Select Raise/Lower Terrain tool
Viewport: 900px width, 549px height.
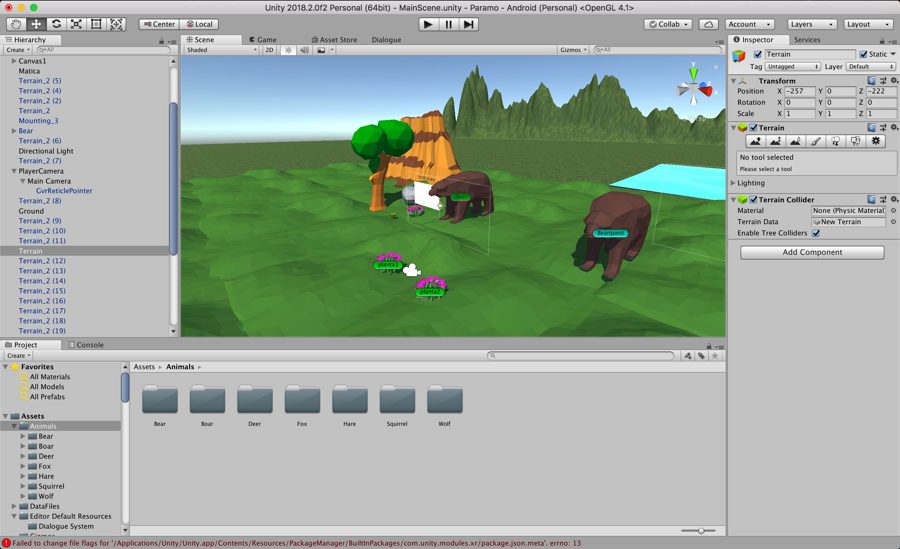[x=755, y=141]
